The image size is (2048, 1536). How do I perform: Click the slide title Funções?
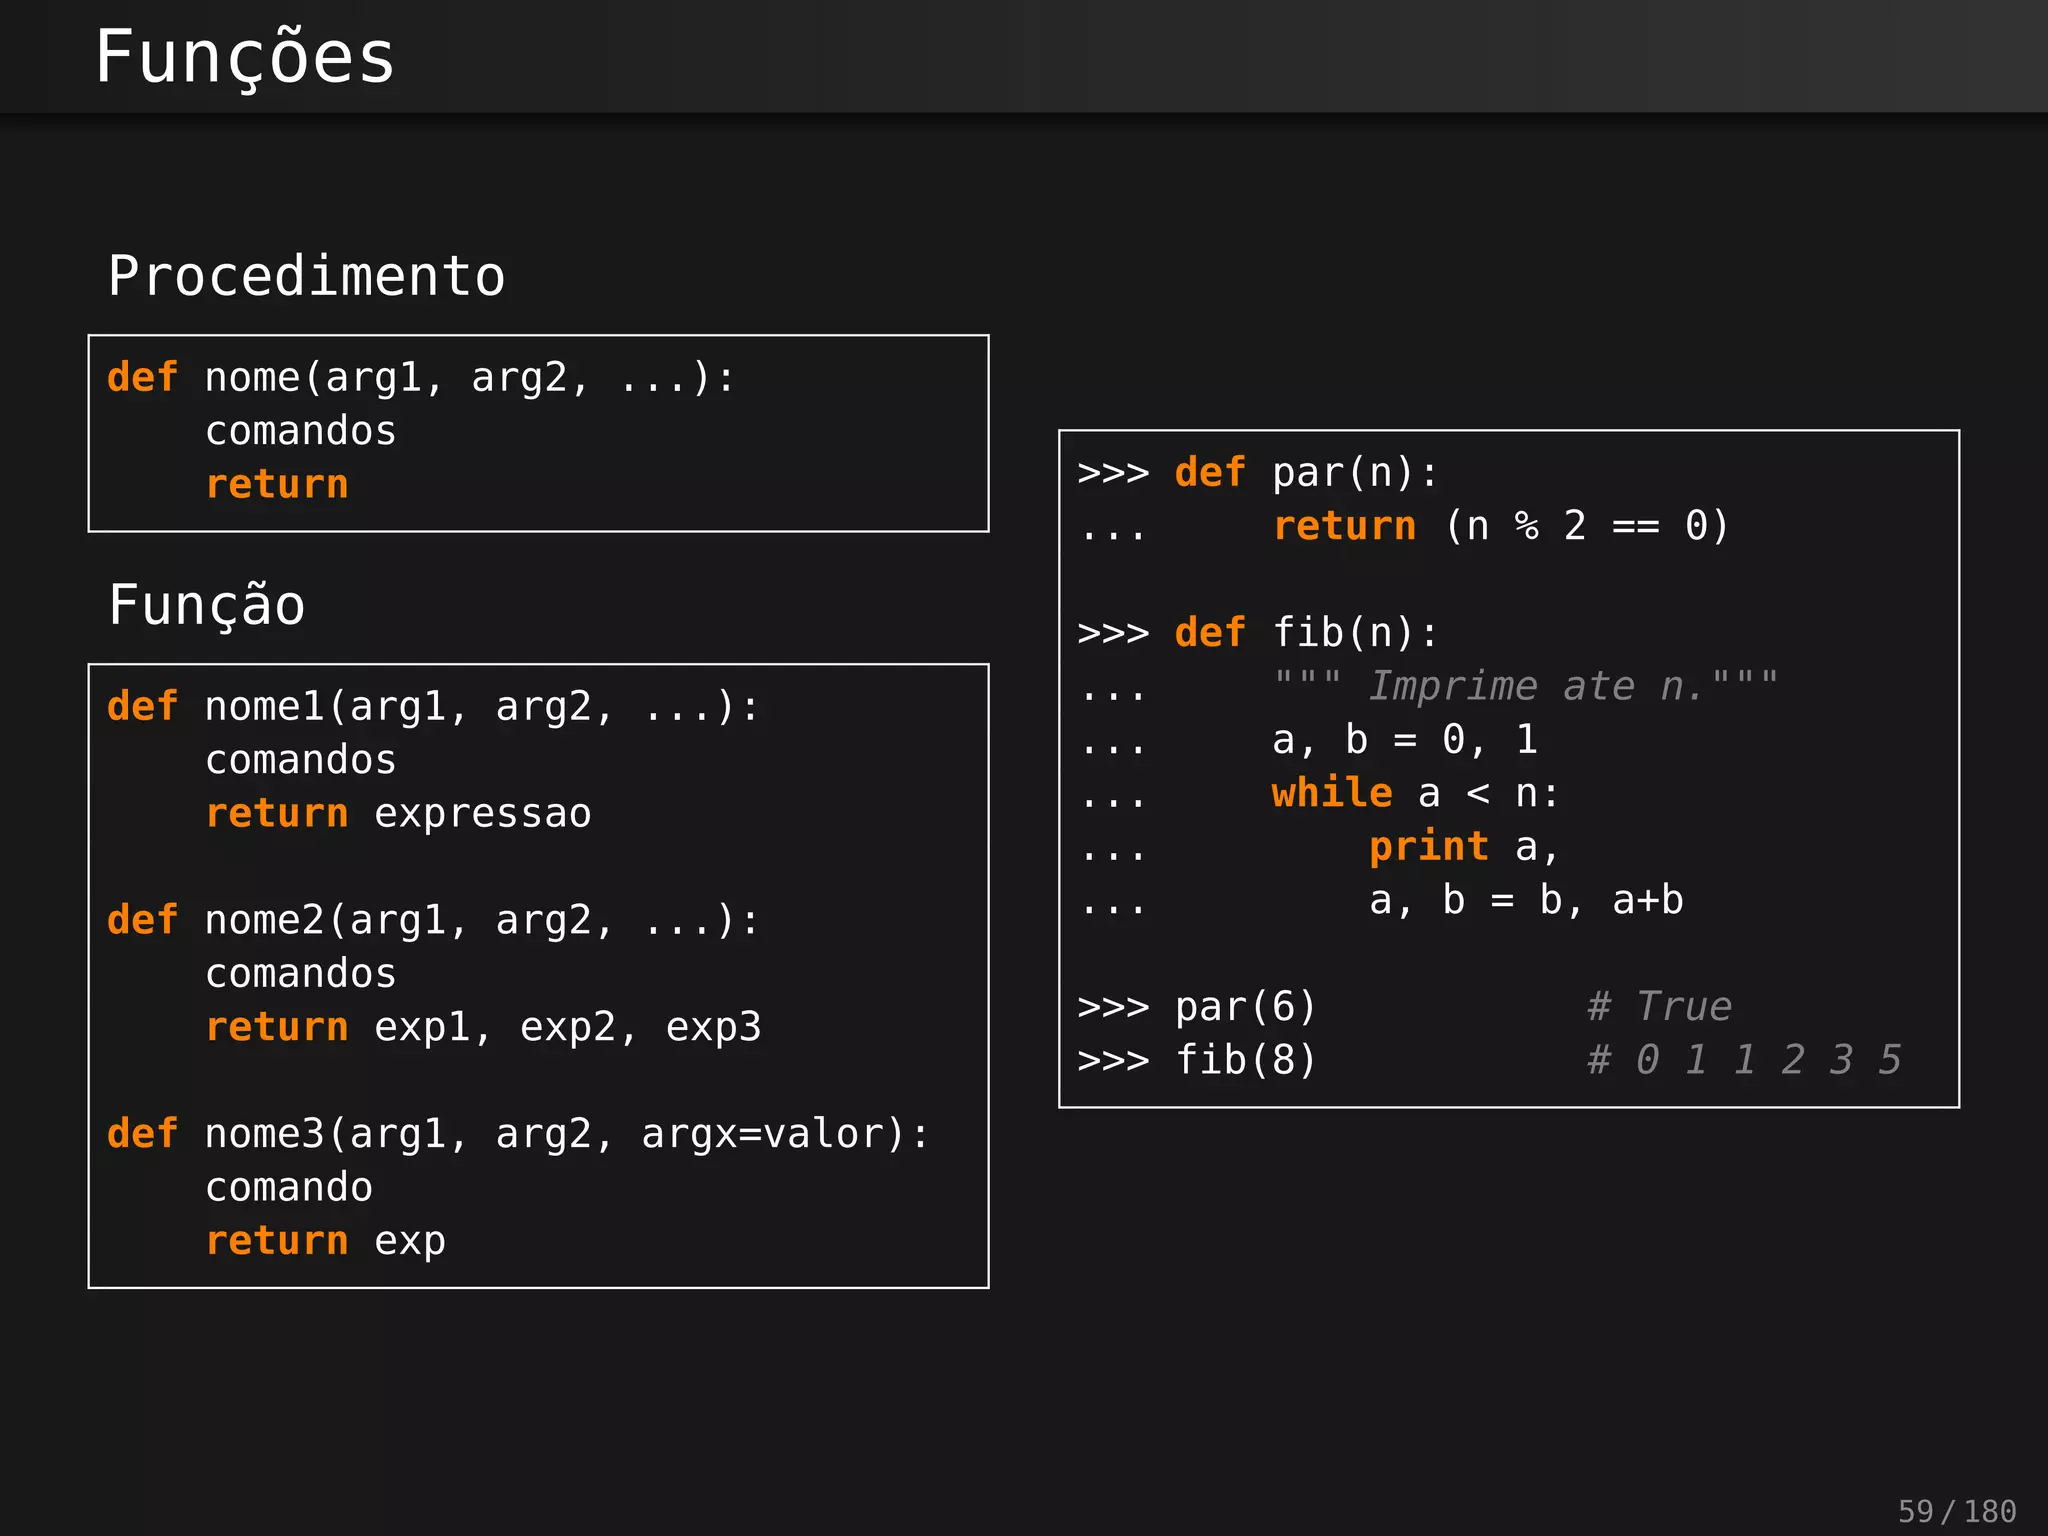click(x=245, y=57)
